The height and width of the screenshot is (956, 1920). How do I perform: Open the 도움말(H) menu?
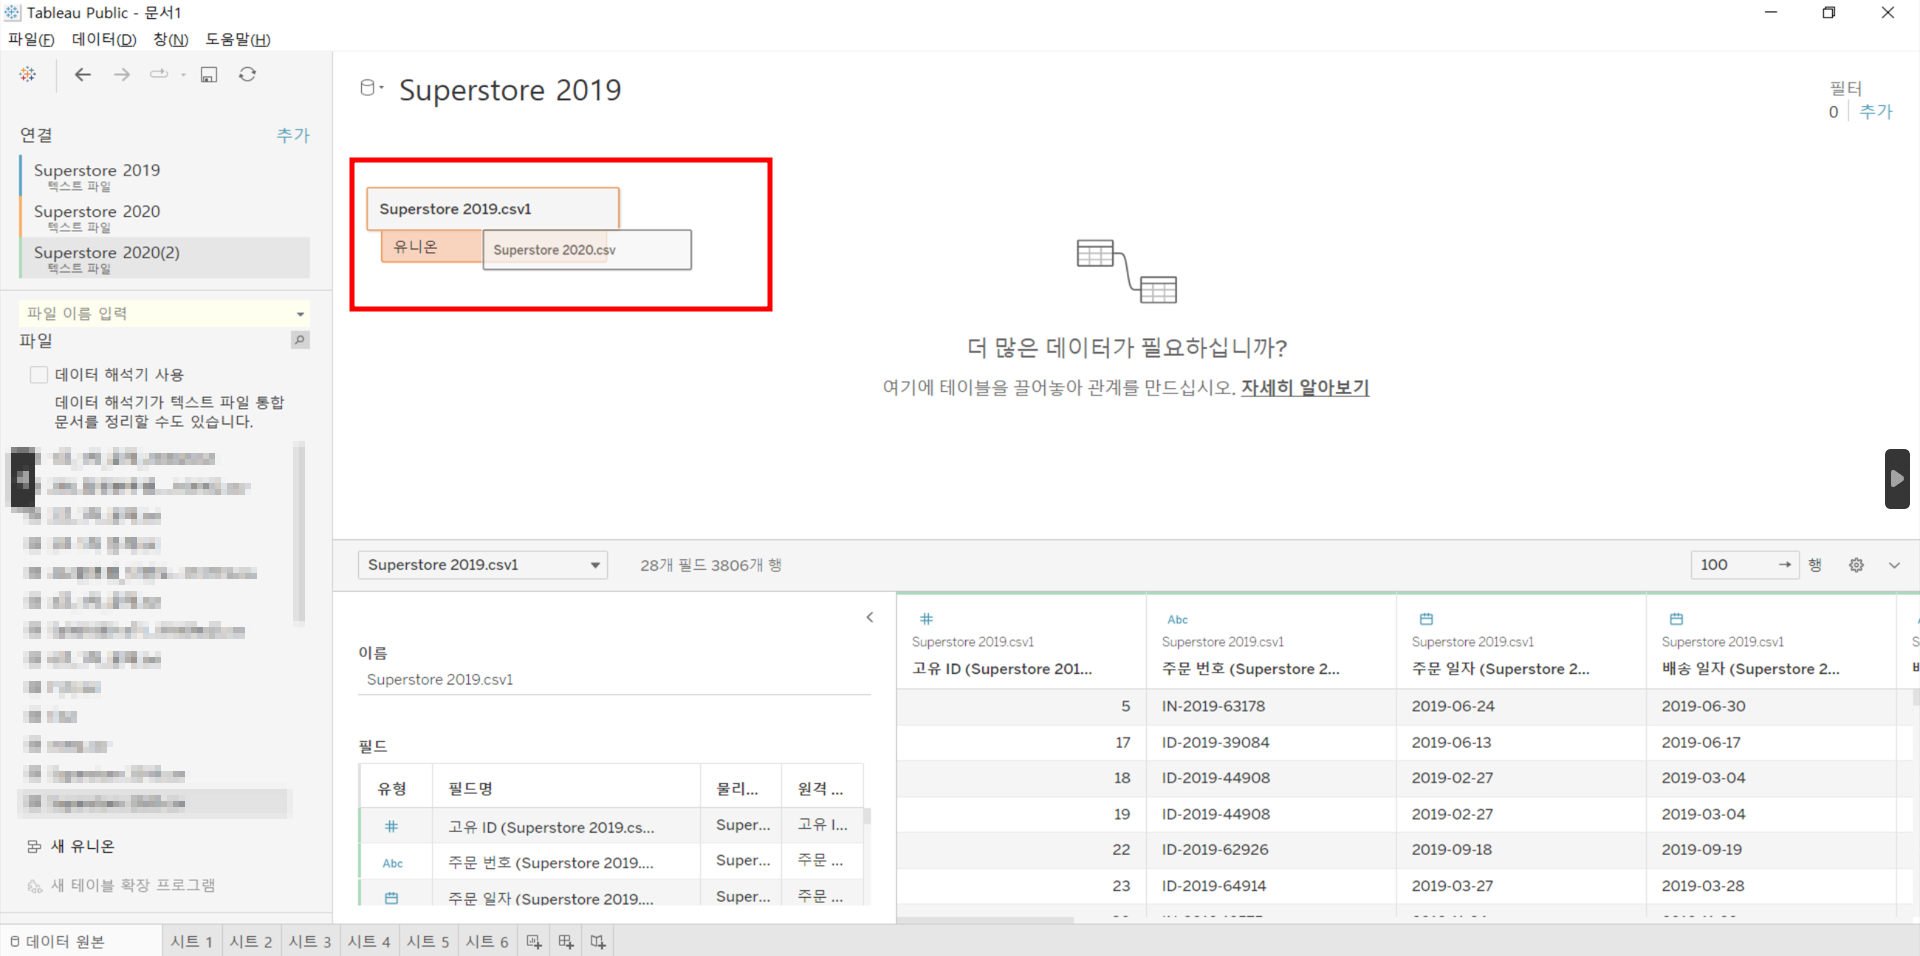238,39
